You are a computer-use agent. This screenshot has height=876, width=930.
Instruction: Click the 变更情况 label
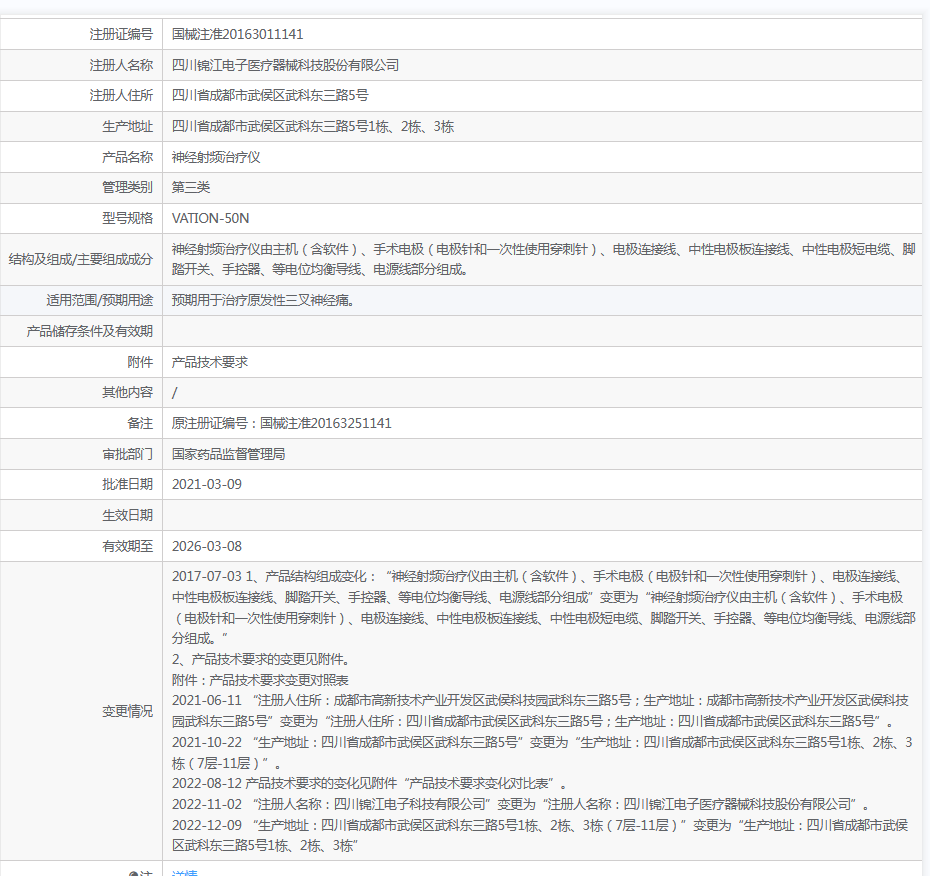[x=128, y=711]
